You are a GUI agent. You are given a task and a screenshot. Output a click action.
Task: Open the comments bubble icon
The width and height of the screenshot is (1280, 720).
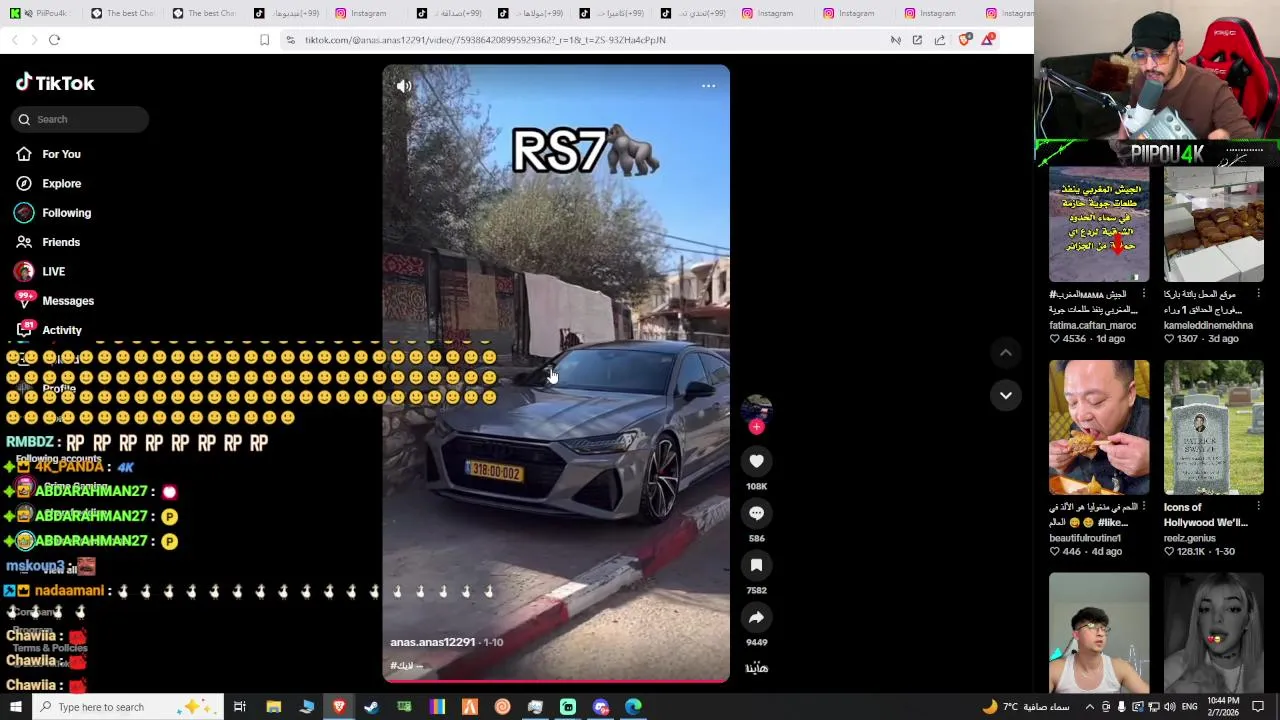pos(756,513)
